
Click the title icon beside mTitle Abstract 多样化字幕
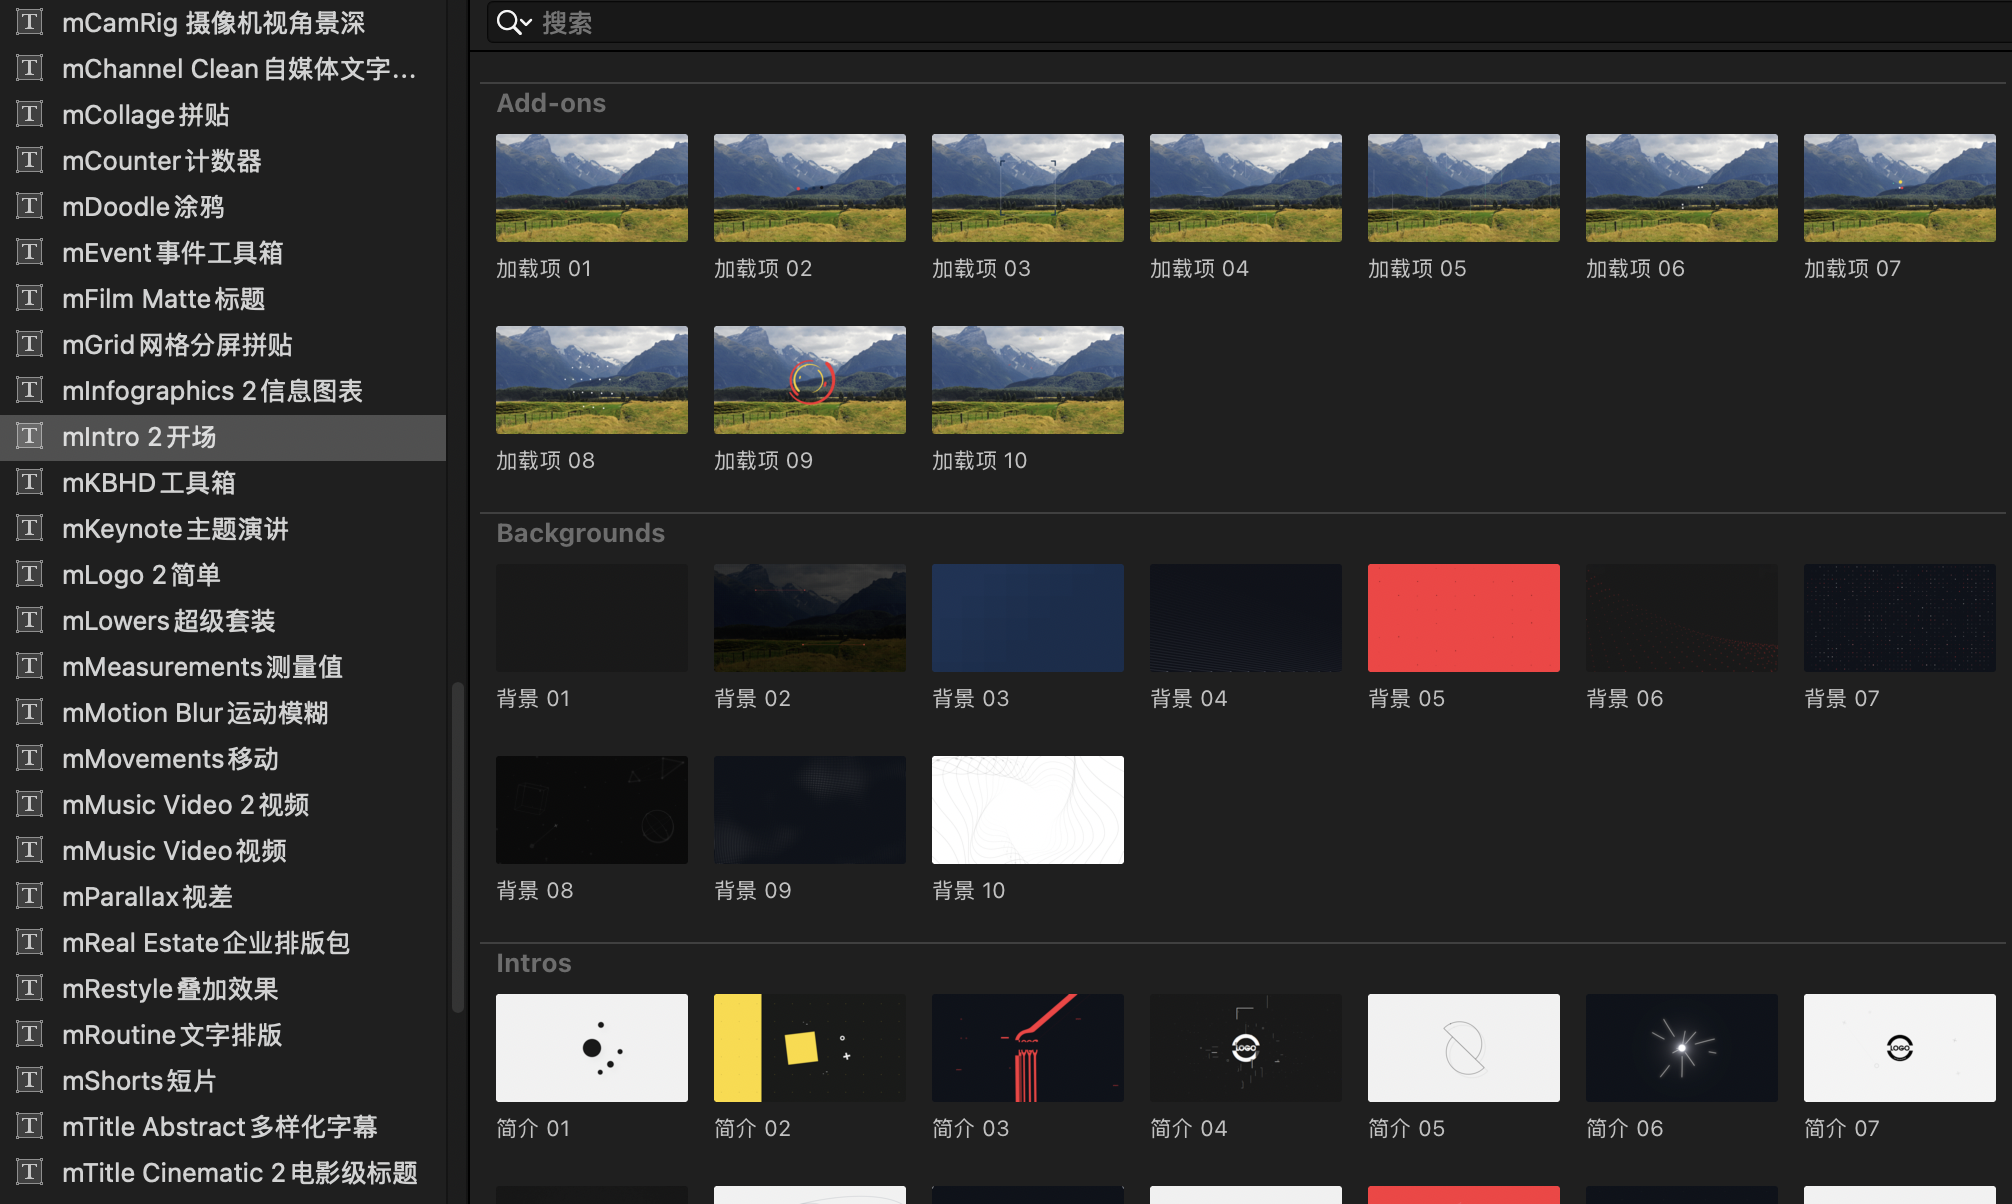coord(30,1126)
